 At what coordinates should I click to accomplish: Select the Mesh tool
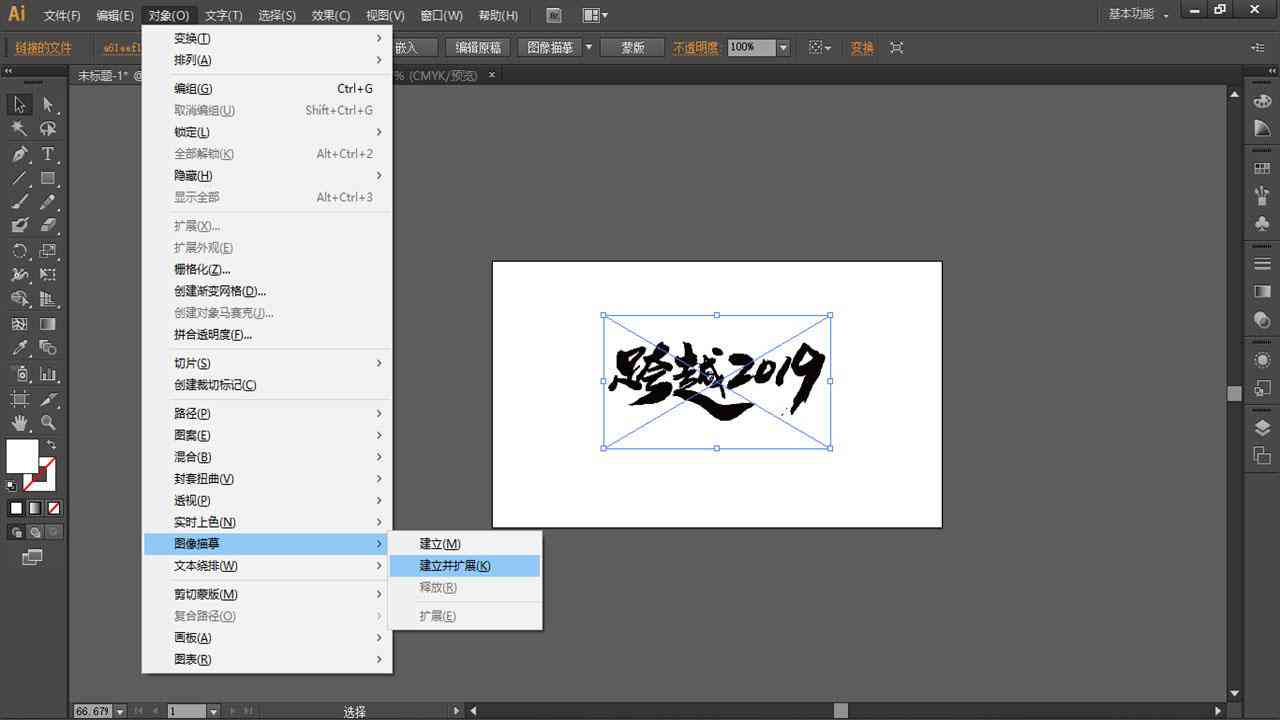tap(19, 324)
